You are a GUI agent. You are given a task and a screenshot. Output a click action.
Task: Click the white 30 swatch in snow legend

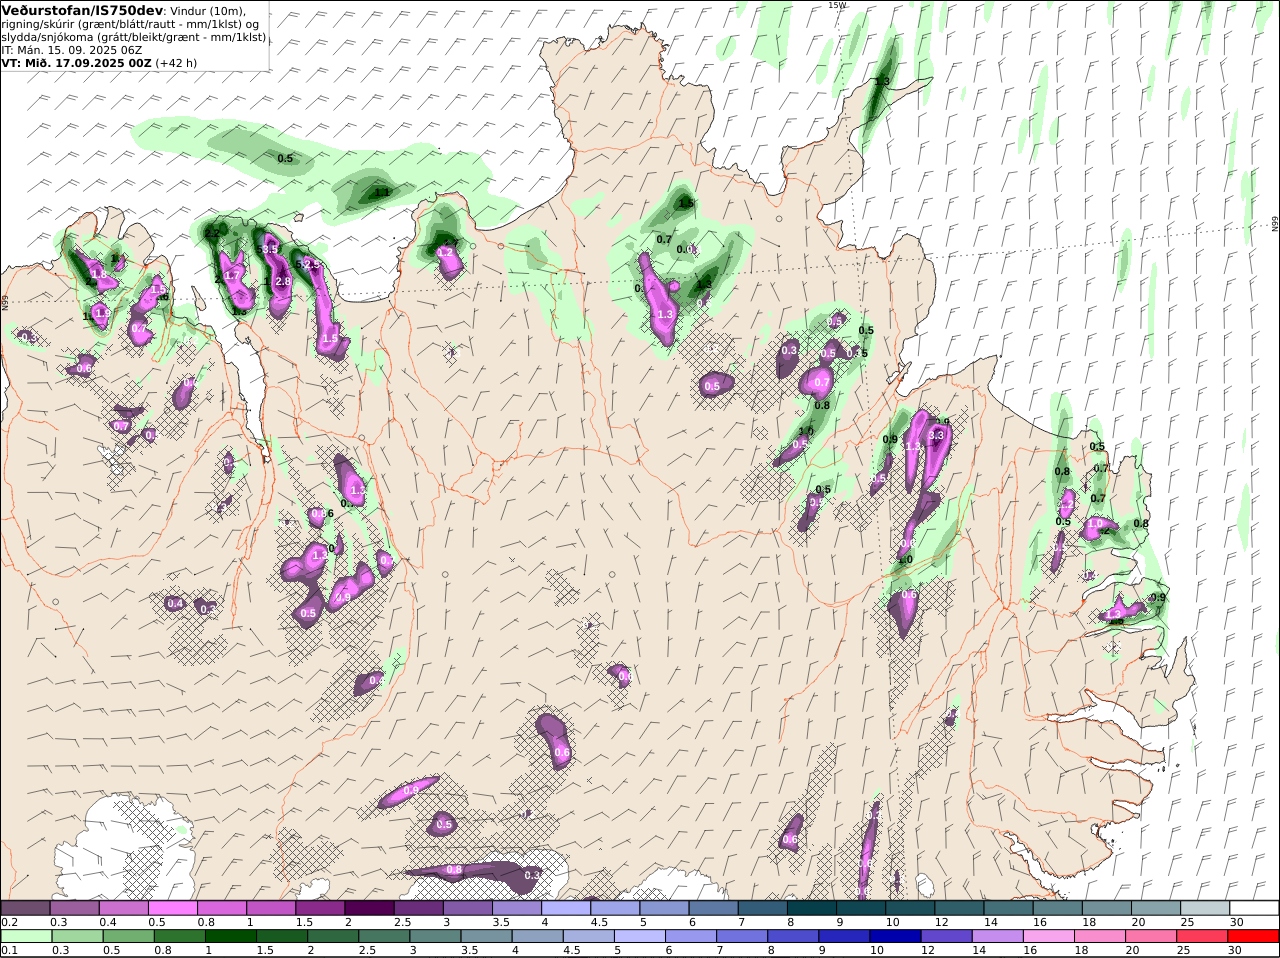pyautogui.click(x=1254, y=908)
